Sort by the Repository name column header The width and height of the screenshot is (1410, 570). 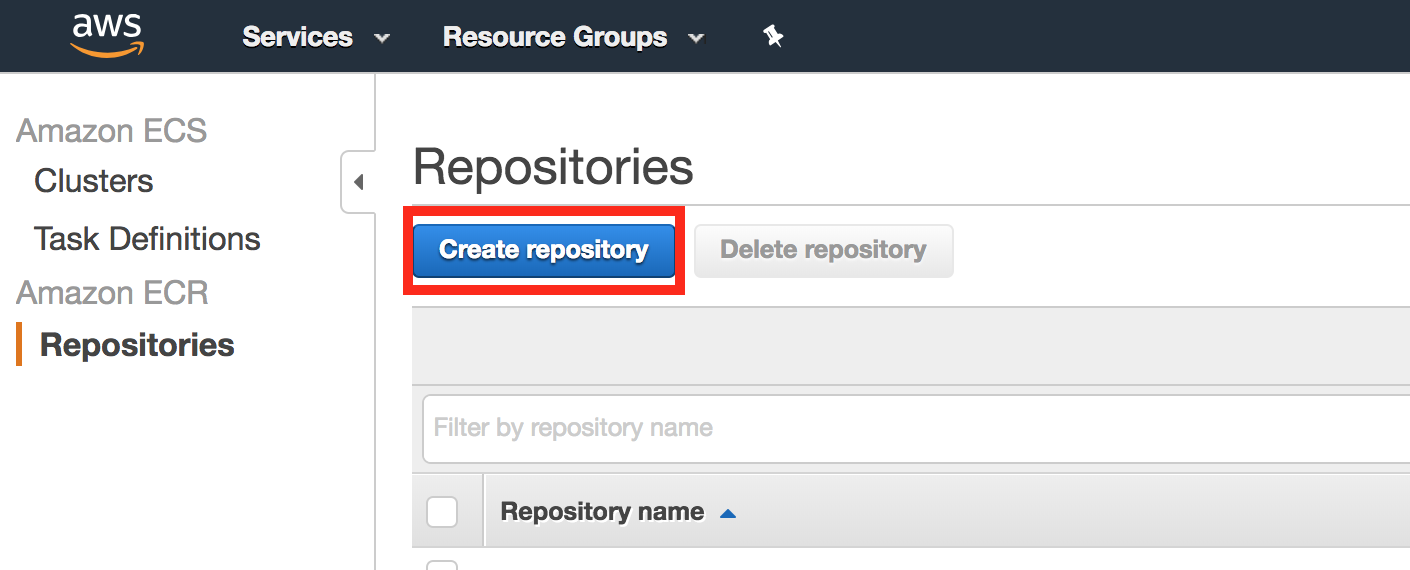(x=602, y=512)
